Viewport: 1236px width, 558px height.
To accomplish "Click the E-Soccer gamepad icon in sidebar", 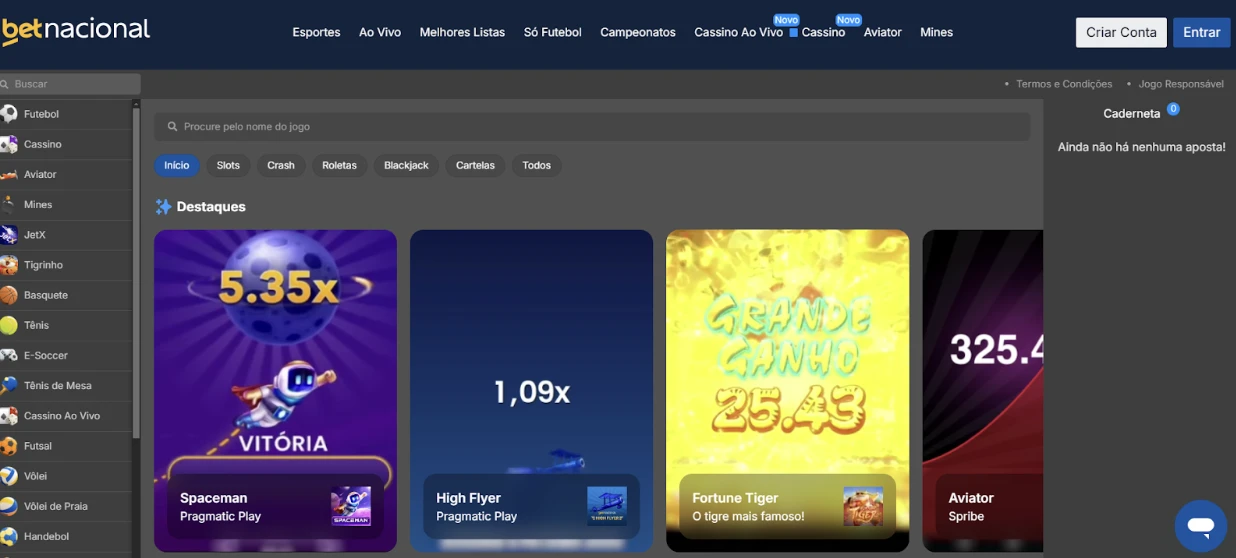I will 9,355.
